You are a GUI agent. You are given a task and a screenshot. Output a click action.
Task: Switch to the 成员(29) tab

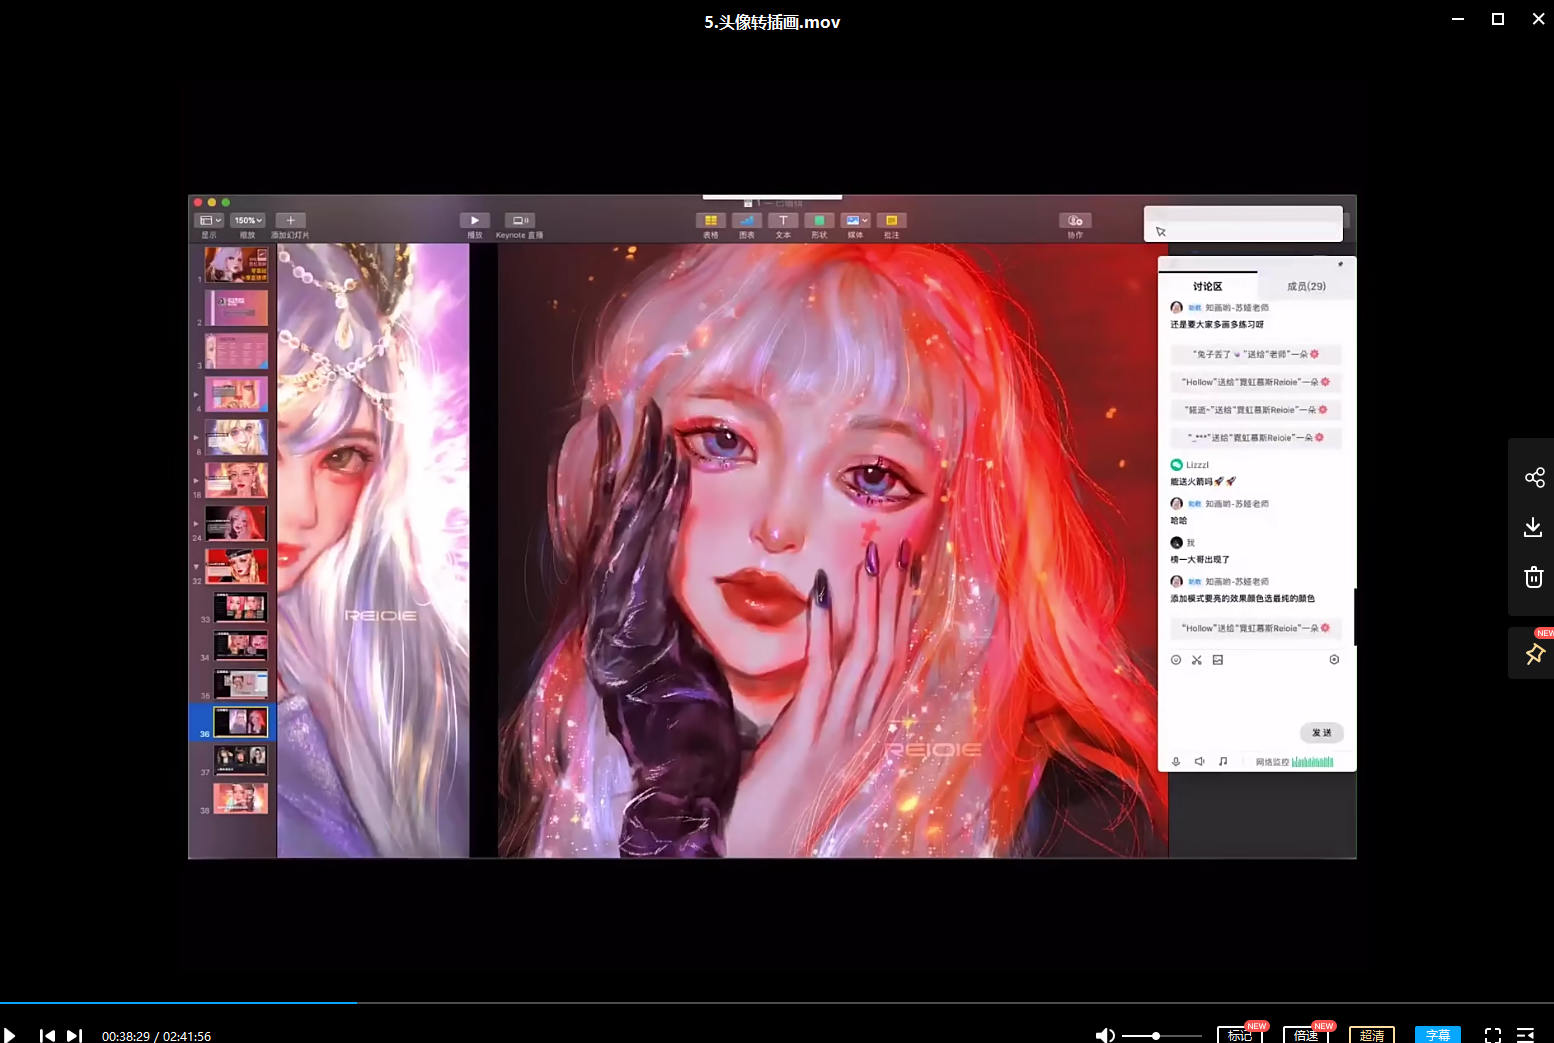[1306, 286]
